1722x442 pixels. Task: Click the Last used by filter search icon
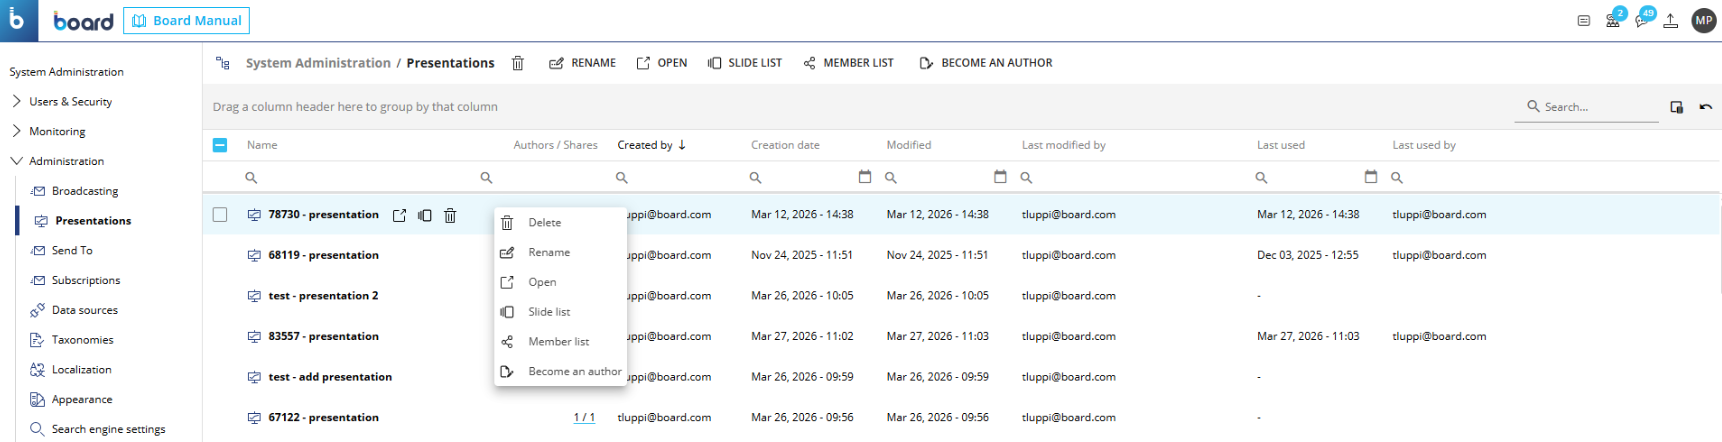[x=1397, y=177]
